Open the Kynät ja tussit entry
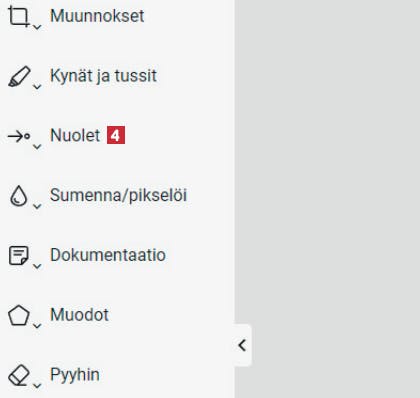 [103, 76]
